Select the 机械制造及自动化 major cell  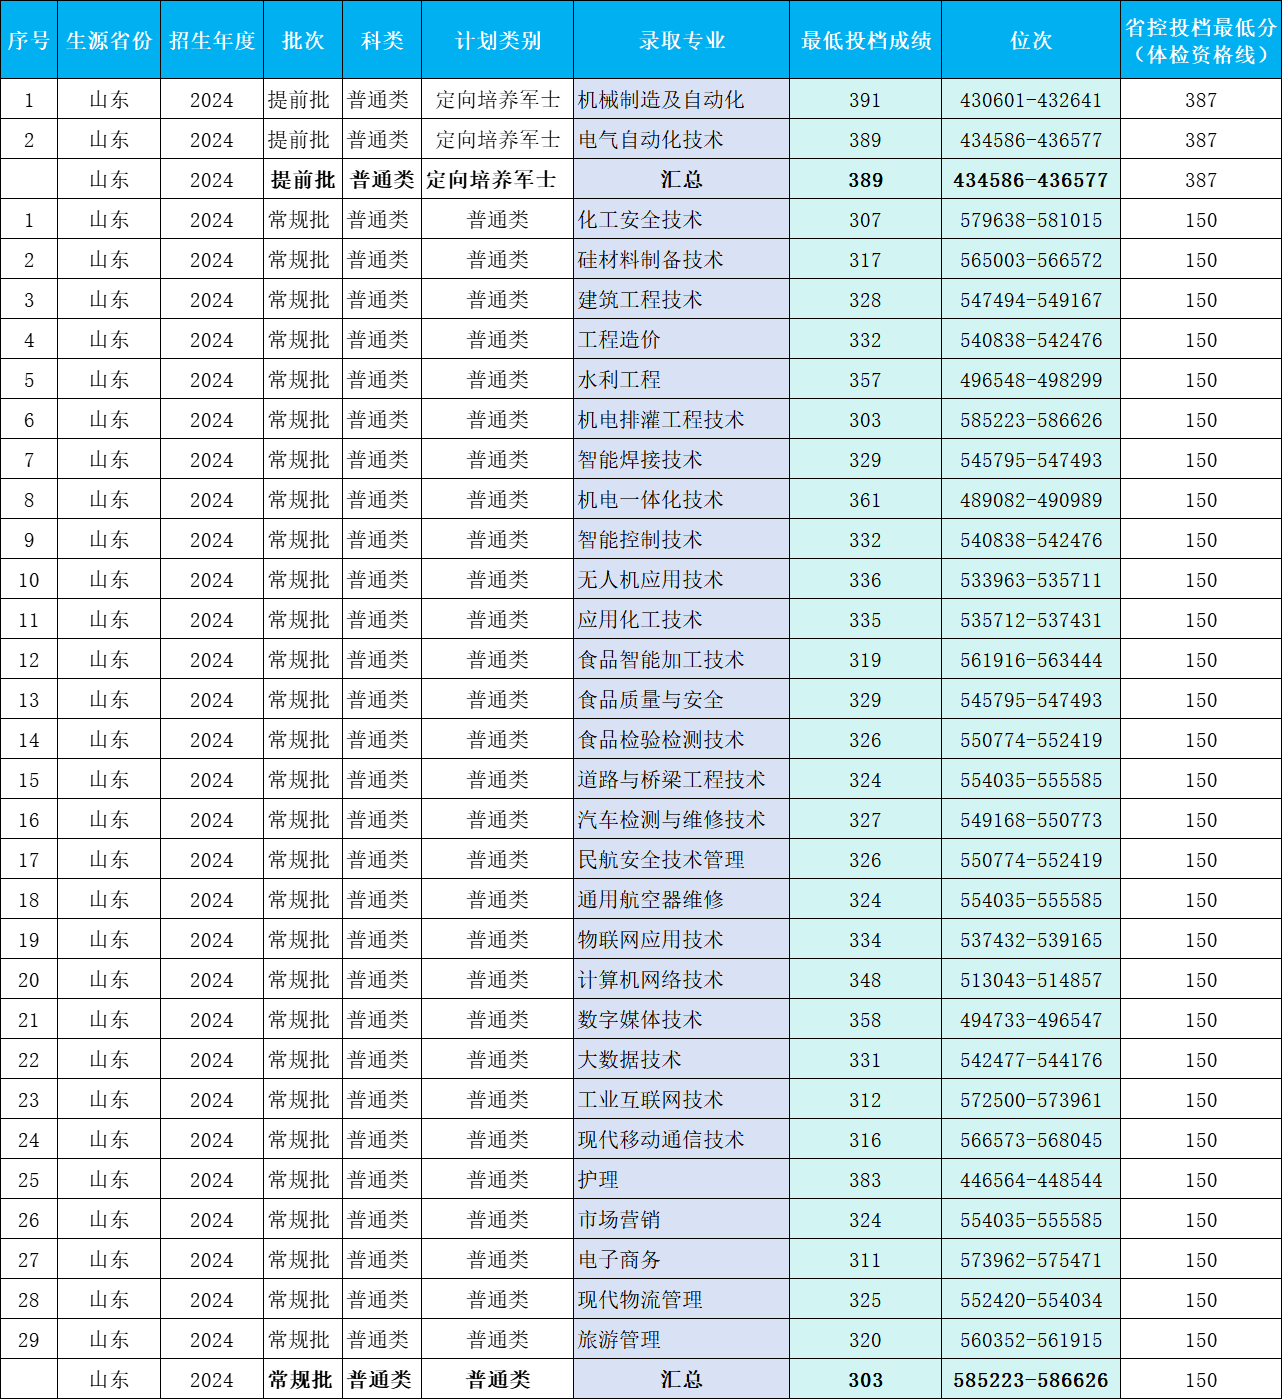coord(661,100)
